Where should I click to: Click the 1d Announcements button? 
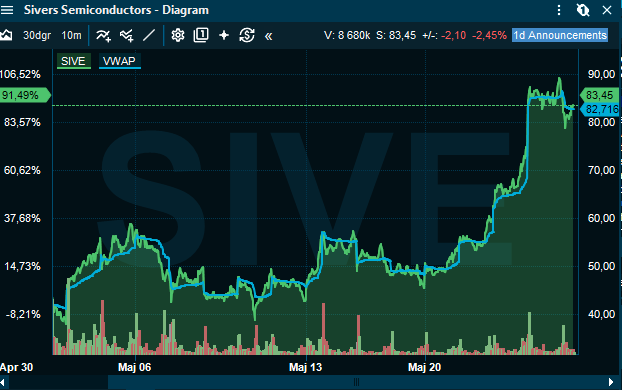pyautogui.click(x=560, y=35)
